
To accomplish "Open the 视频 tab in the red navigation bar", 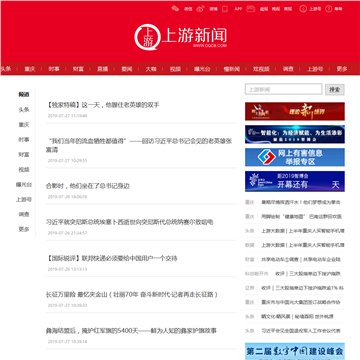I will 175,69.
